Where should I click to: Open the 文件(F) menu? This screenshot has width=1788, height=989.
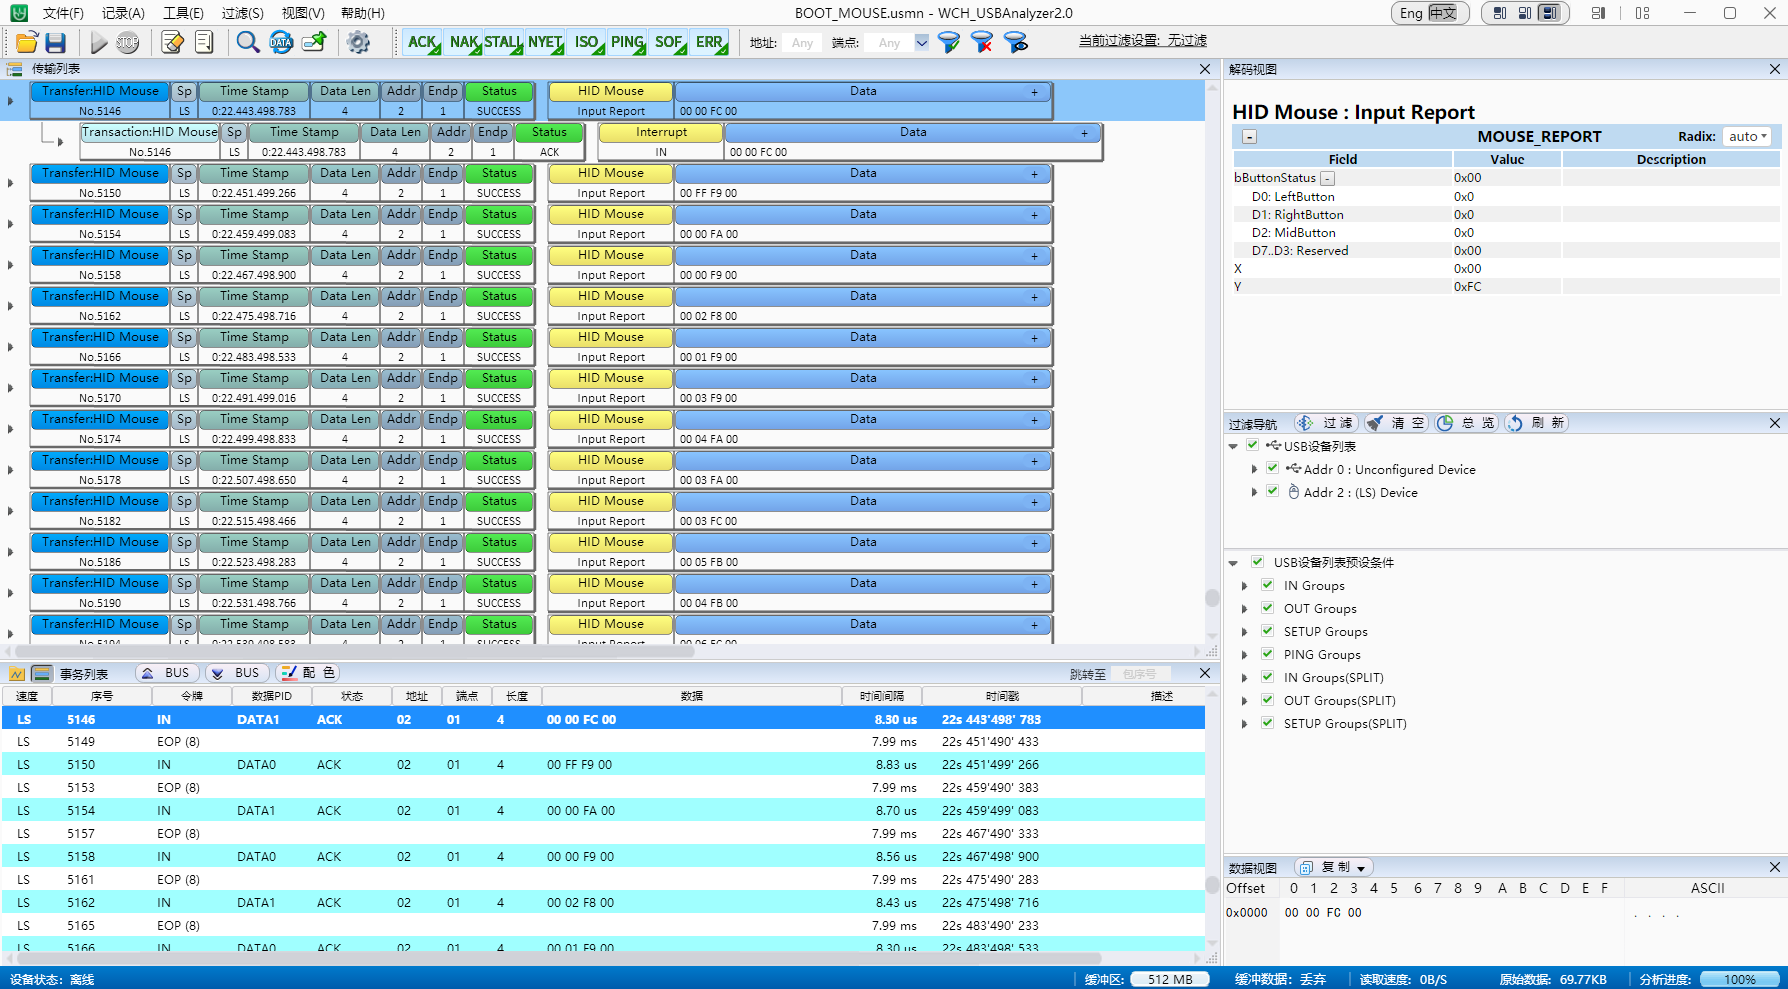point(63,13)
